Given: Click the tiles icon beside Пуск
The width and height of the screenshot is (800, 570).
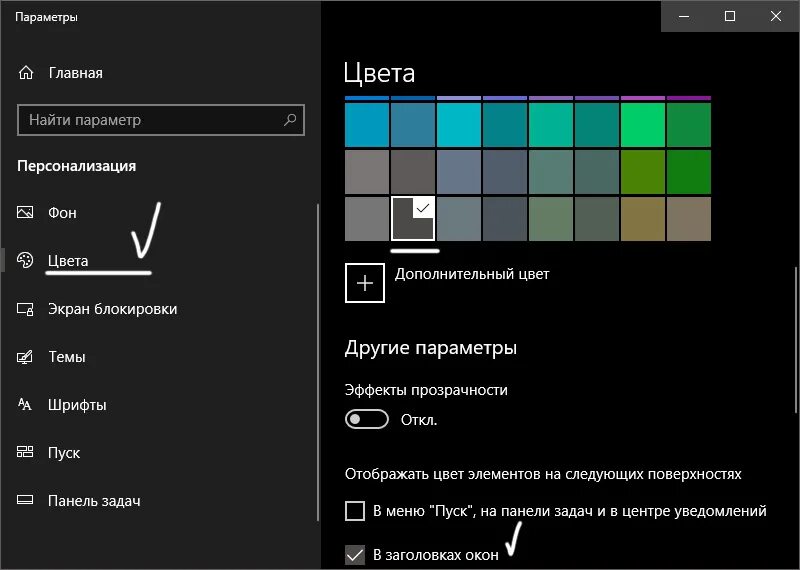Looking at the screenshot, I should point(25,452).
